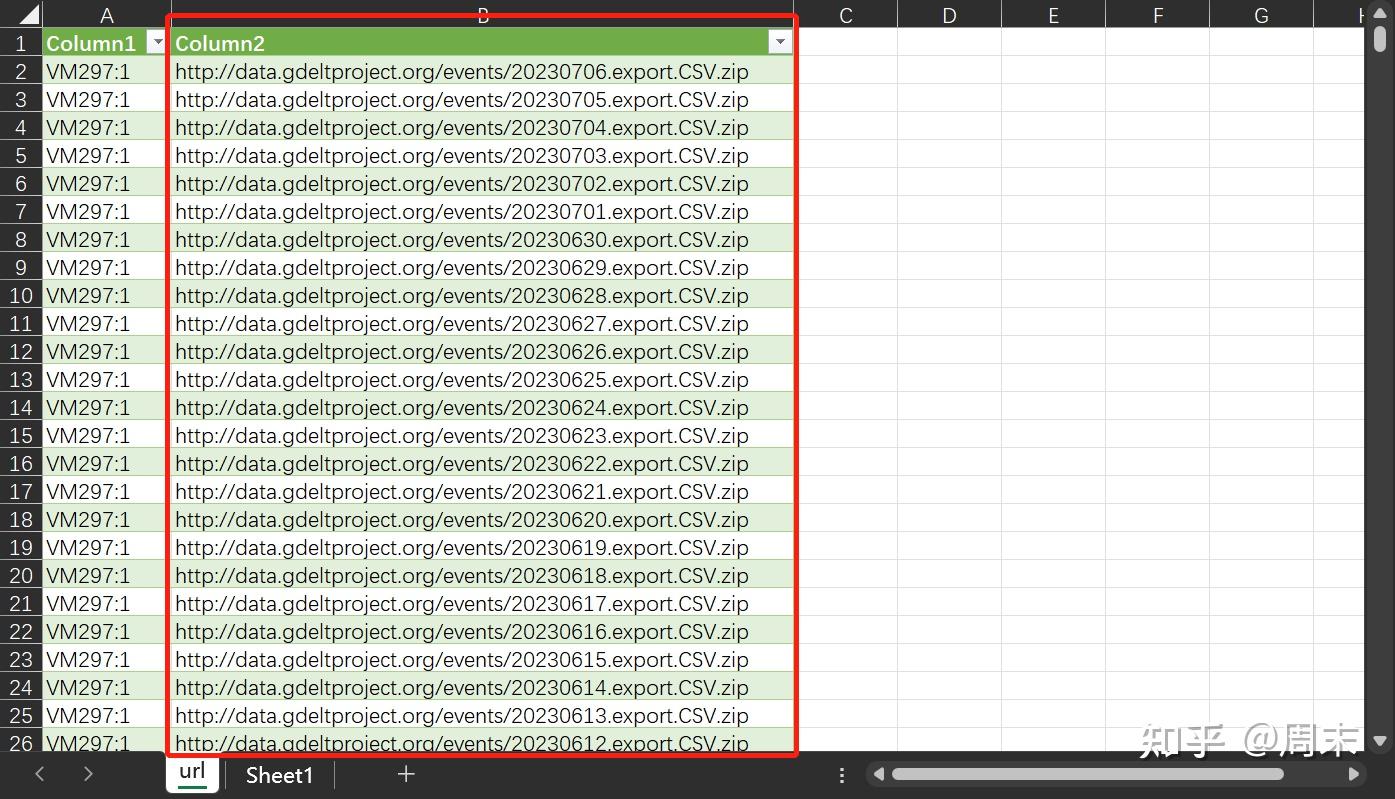Click the 20230701.export.CSV.zip URL cell
This screenshot has height=799, width=1395.
[483, 211]
